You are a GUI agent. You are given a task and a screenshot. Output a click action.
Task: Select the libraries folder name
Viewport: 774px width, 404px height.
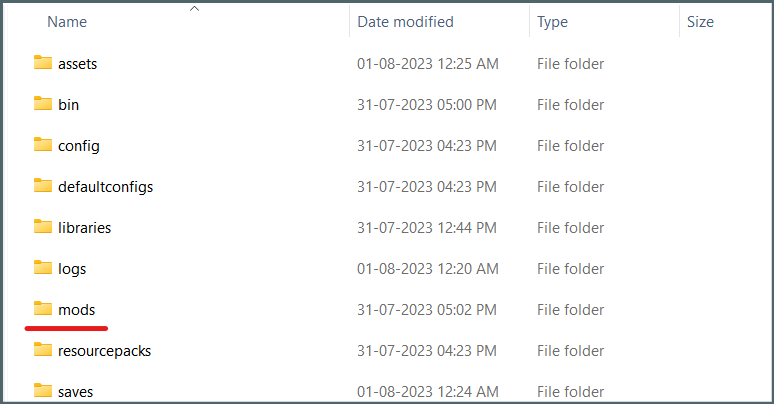coord(84,228)
